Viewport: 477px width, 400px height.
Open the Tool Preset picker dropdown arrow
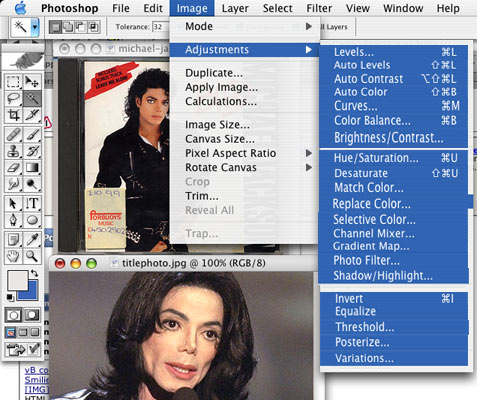35,27
